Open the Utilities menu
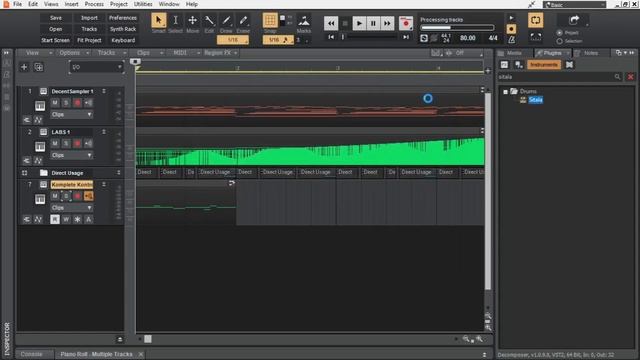This screenshot has width=640, height=360. 143,4
